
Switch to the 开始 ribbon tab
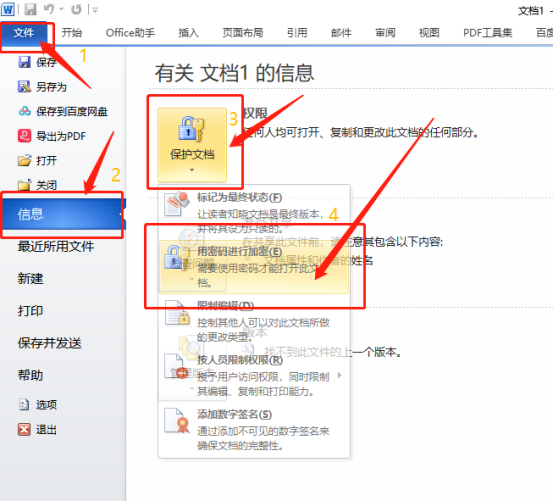point(72,33)
